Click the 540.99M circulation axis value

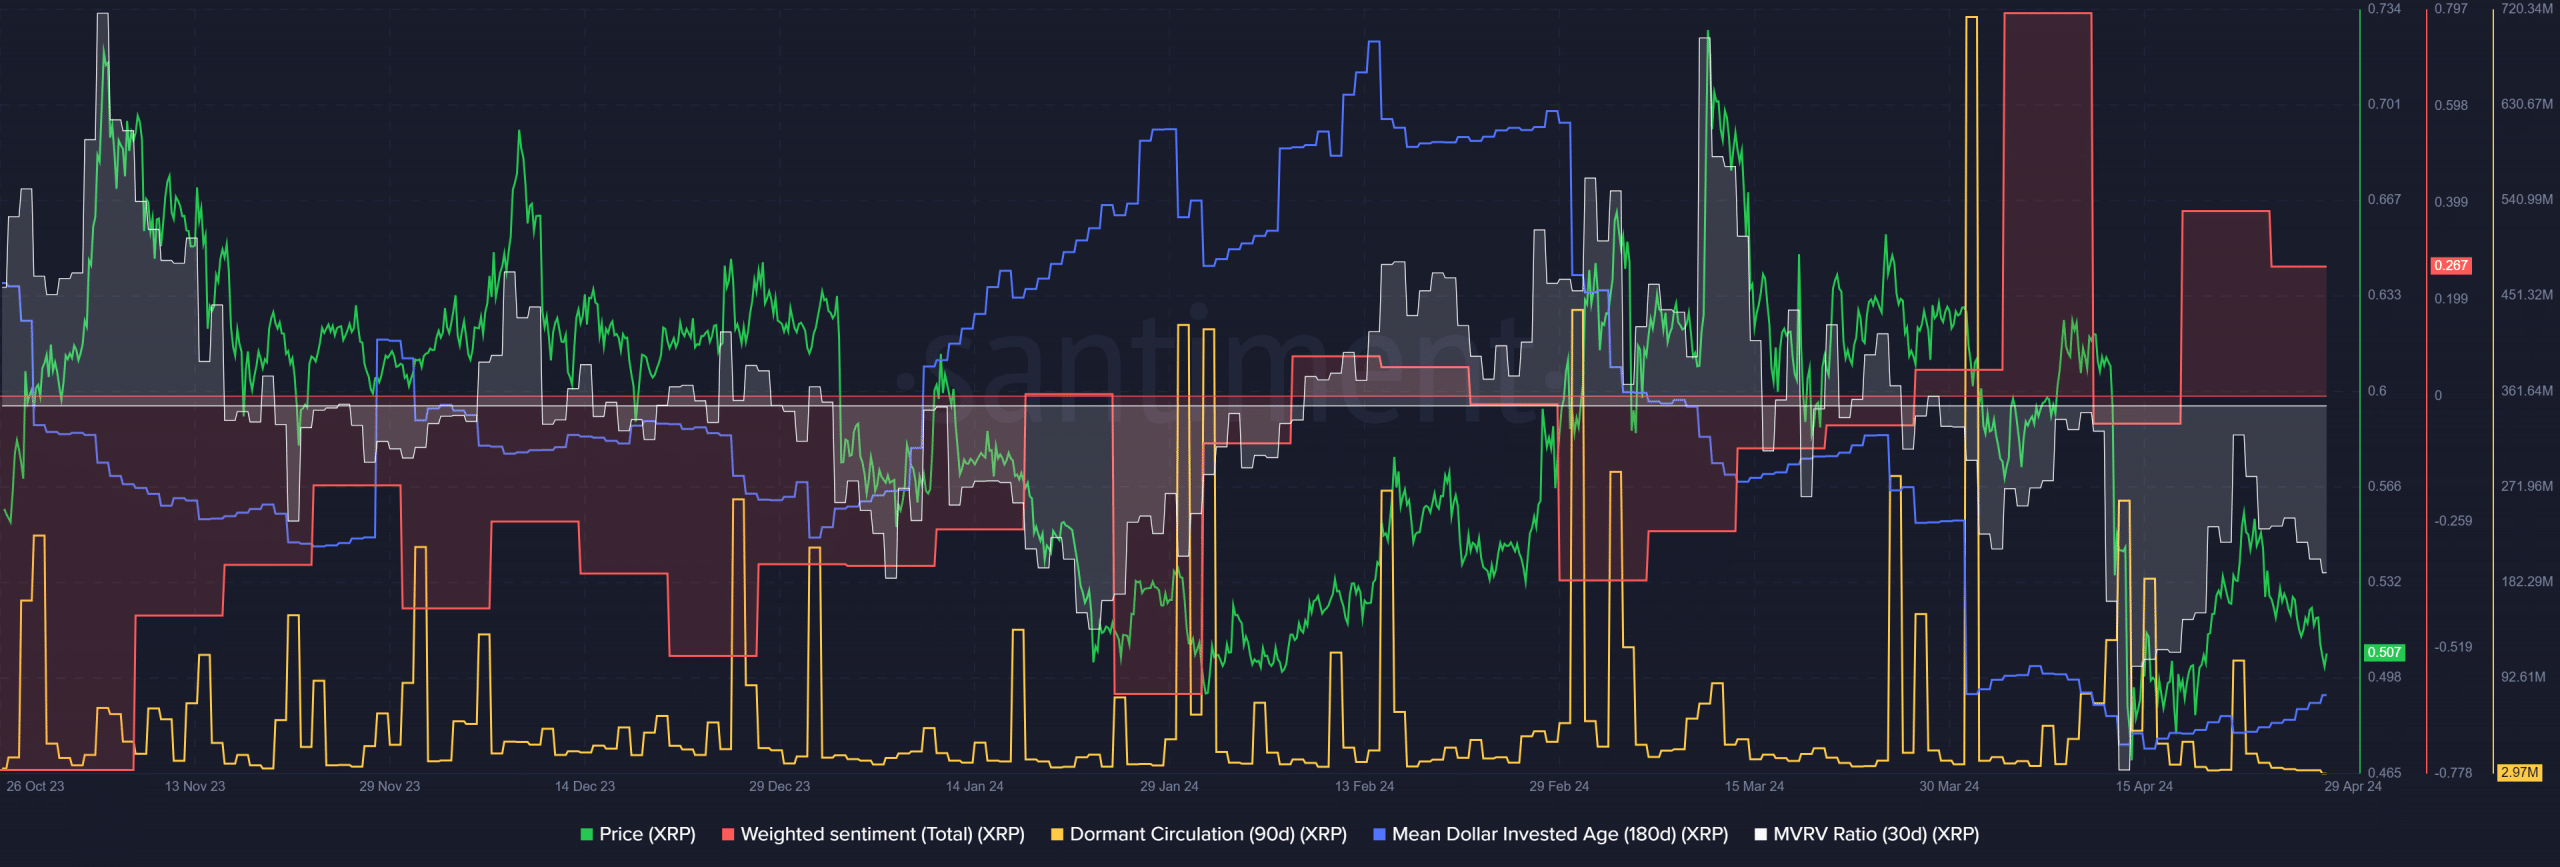click(2527, 199)
